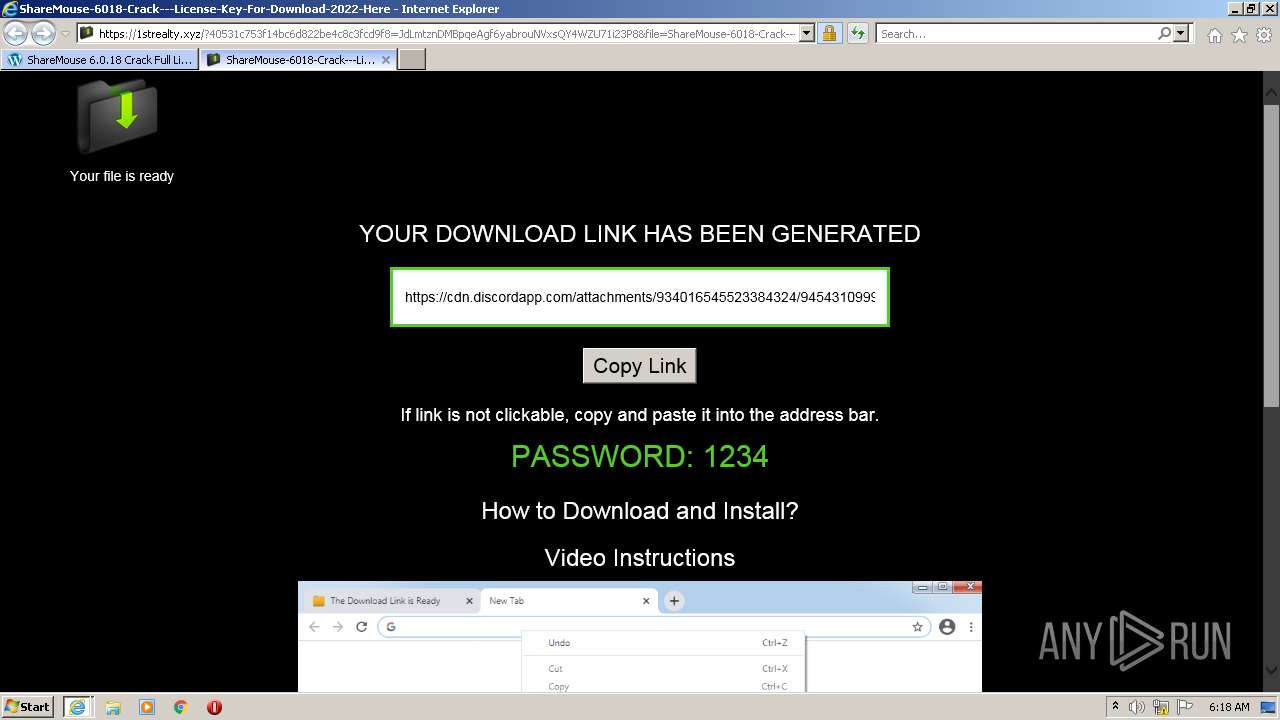The width and height of the screenshot is (1280, 720).
Task: Open the search provider dropdown arrow
Action: (1182, 34)
